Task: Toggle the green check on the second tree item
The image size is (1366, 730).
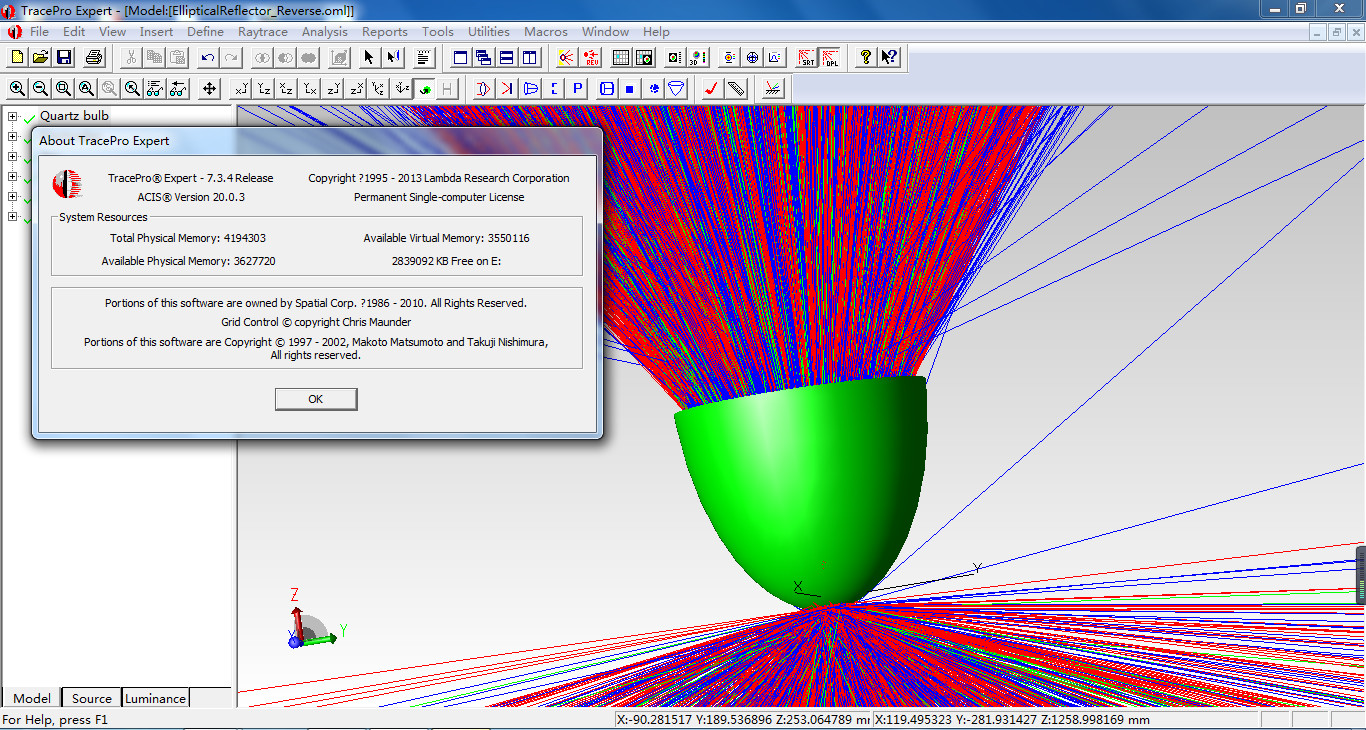Action: click(x=28, y=138)
